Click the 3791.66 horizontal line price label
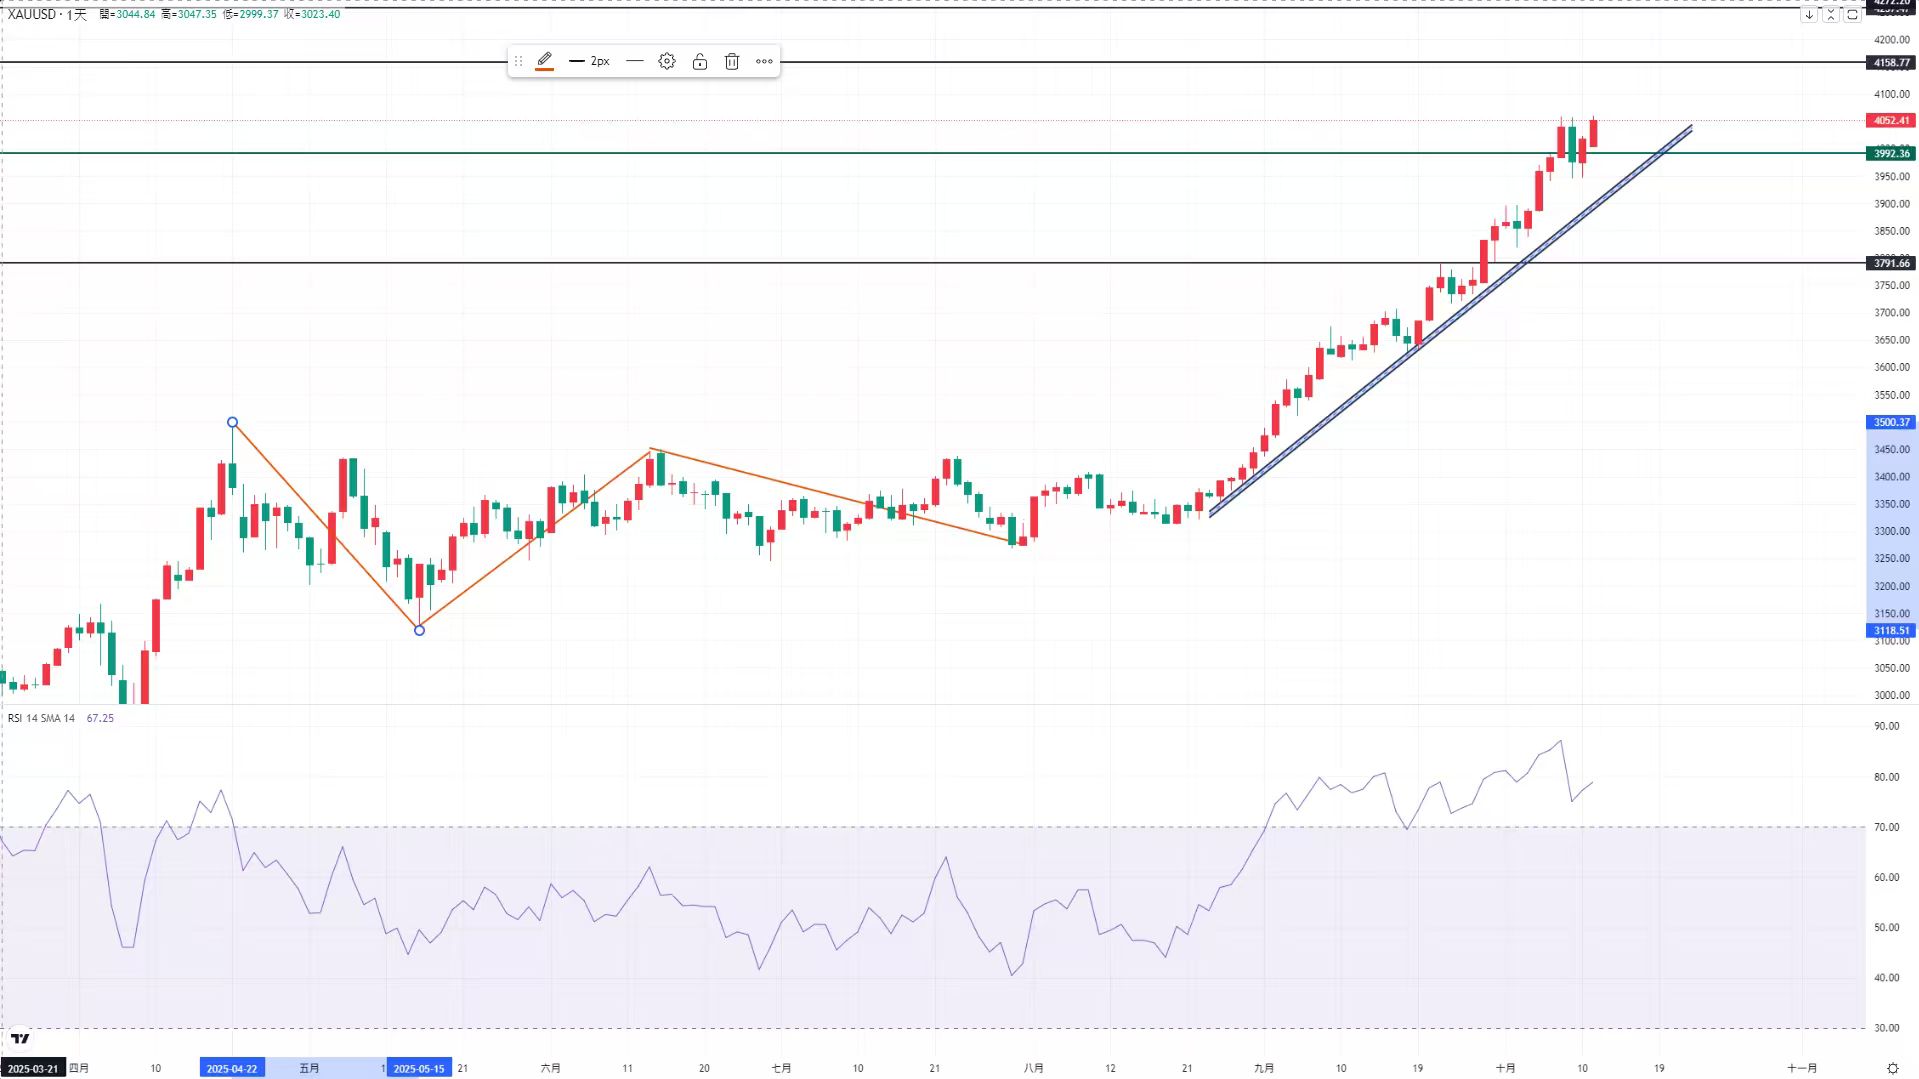Viewport: 1919px width, 1079px height. pyautogui.click(x=1891, y=263)
